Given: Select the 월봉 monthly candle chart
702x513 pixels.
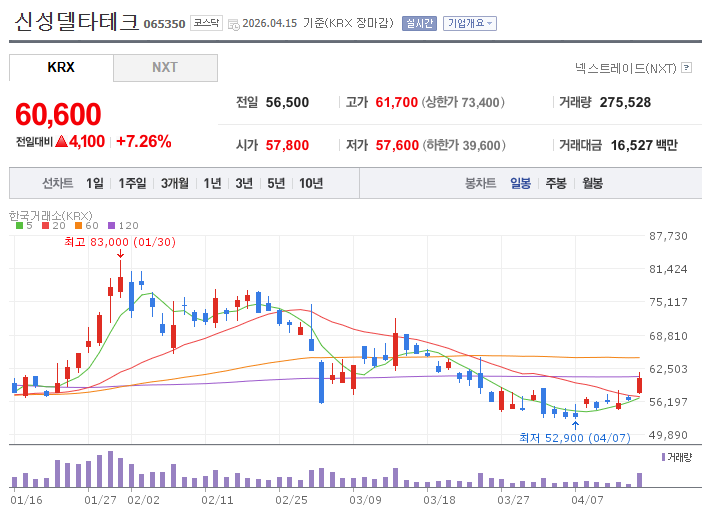Looking at the screenshot, I should pyautogui.click(x=592, y=183).
